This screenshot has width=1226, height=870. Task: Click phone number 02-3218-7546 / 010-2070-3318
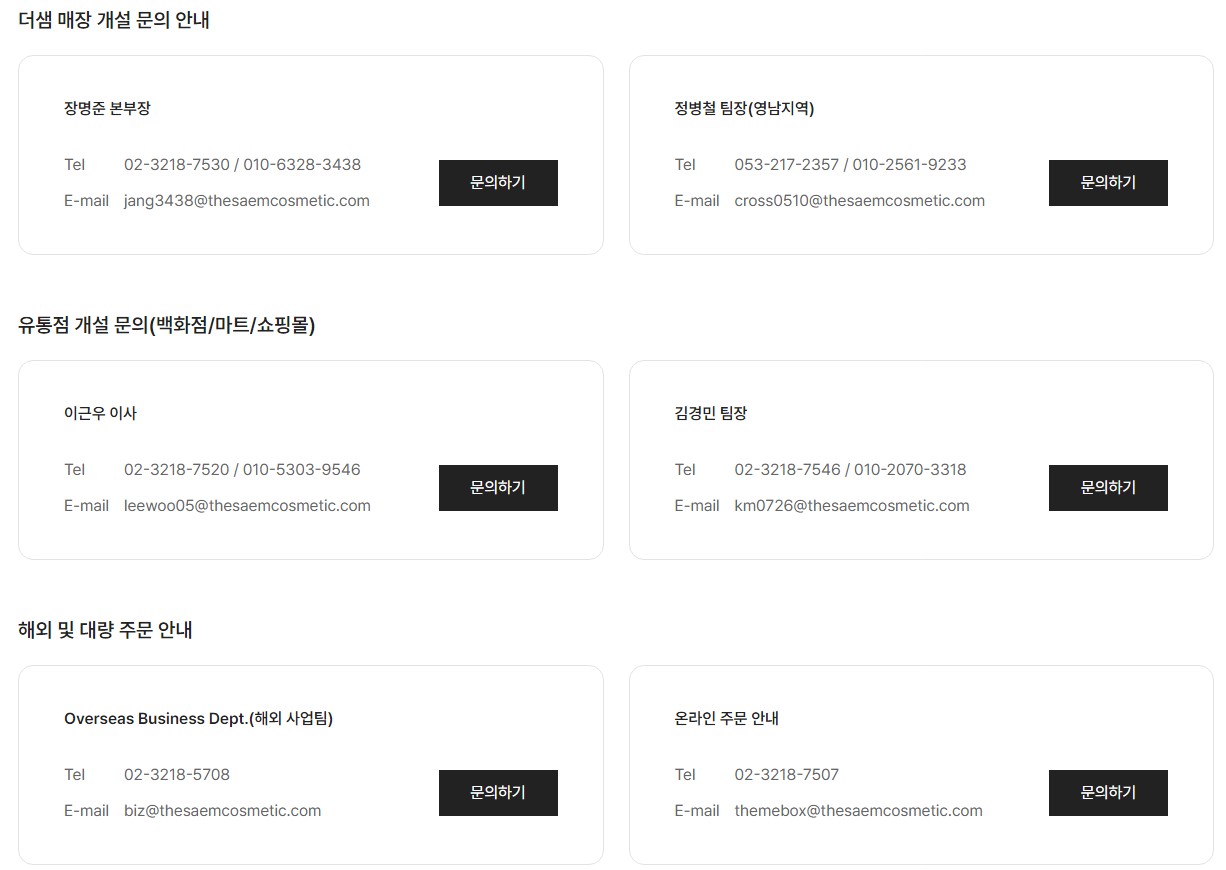coord(851,470)
